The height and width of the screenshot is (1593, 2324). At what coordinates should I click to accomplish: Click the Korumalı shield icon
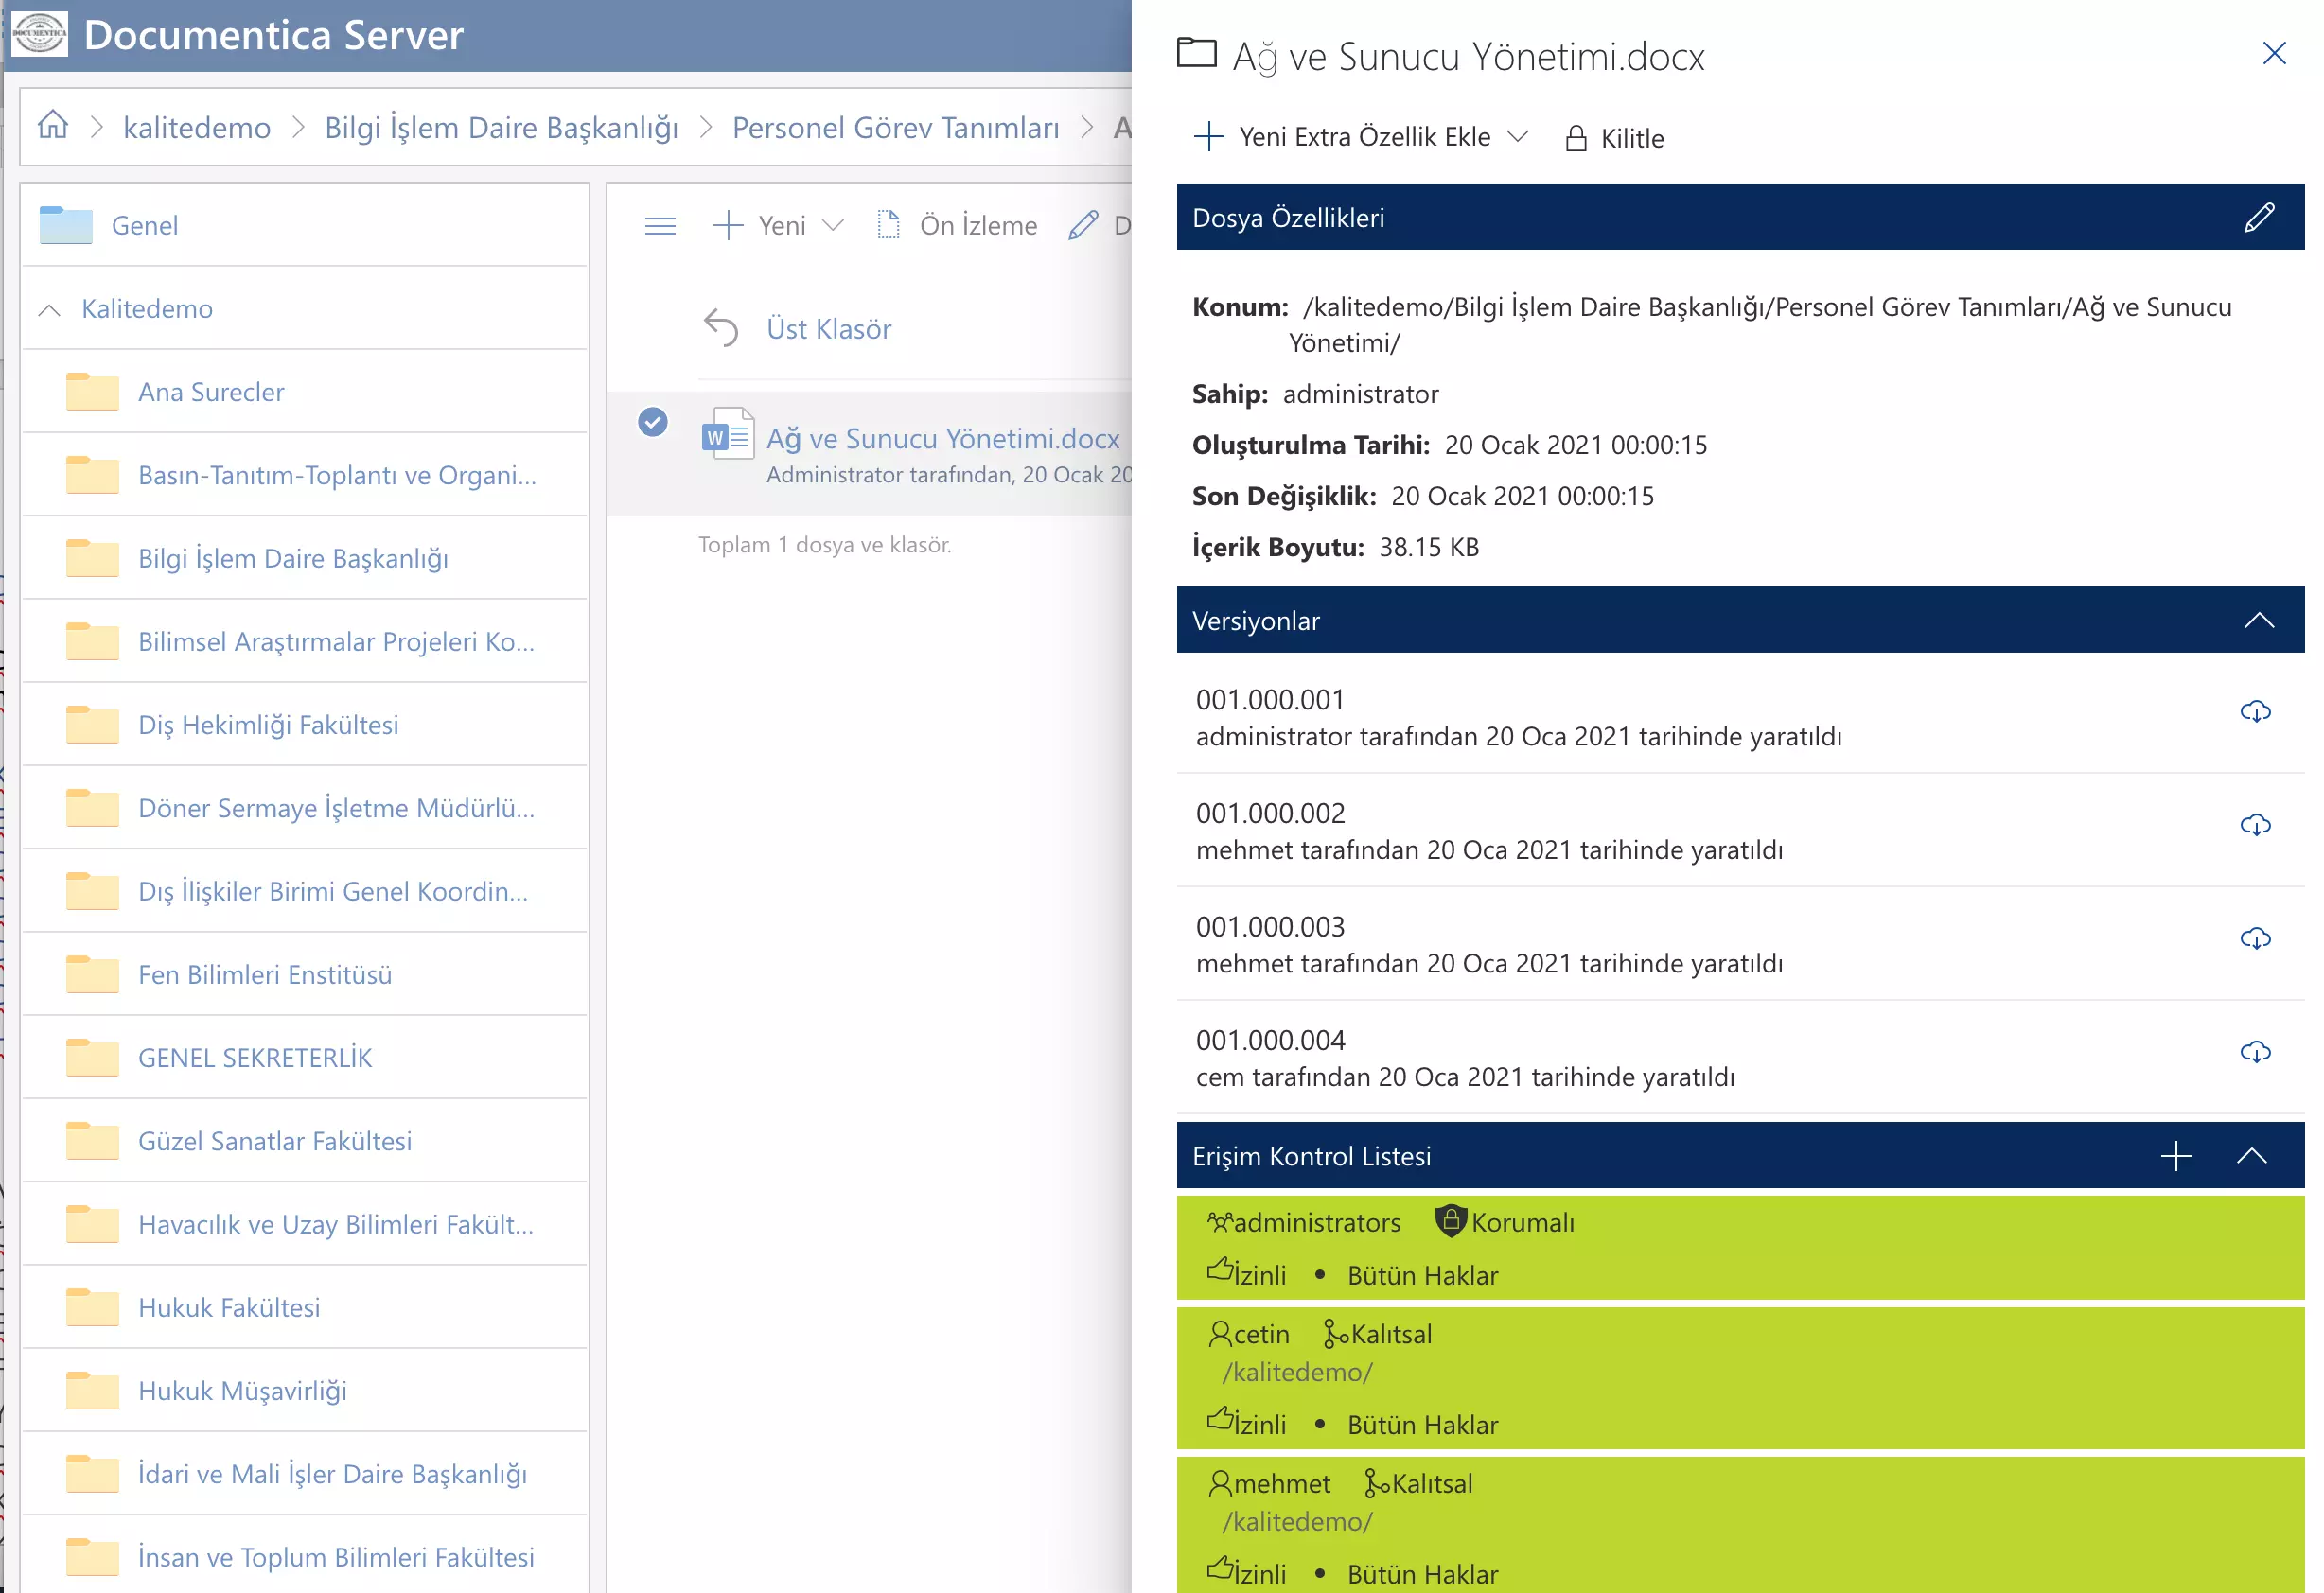tap(1450, 1221)
